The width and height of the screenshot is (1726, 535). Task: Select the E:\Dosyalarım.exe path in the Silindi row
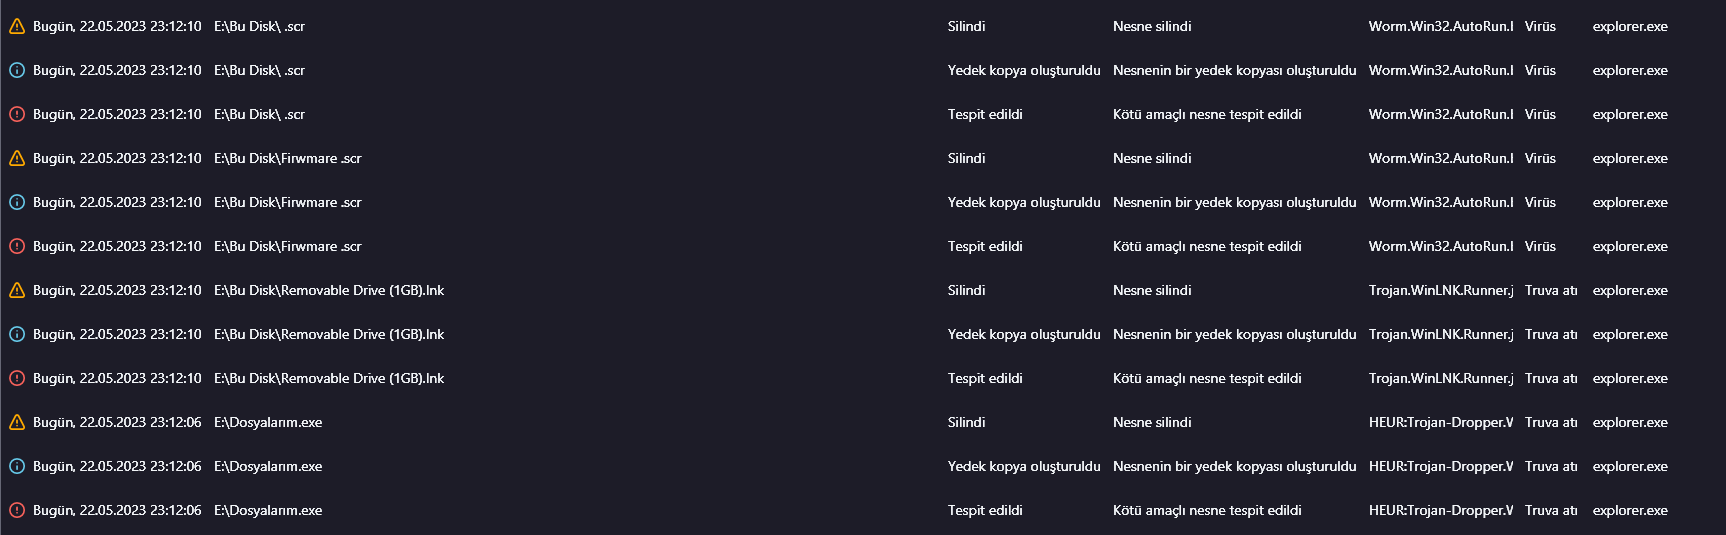(x=268, y=422)
